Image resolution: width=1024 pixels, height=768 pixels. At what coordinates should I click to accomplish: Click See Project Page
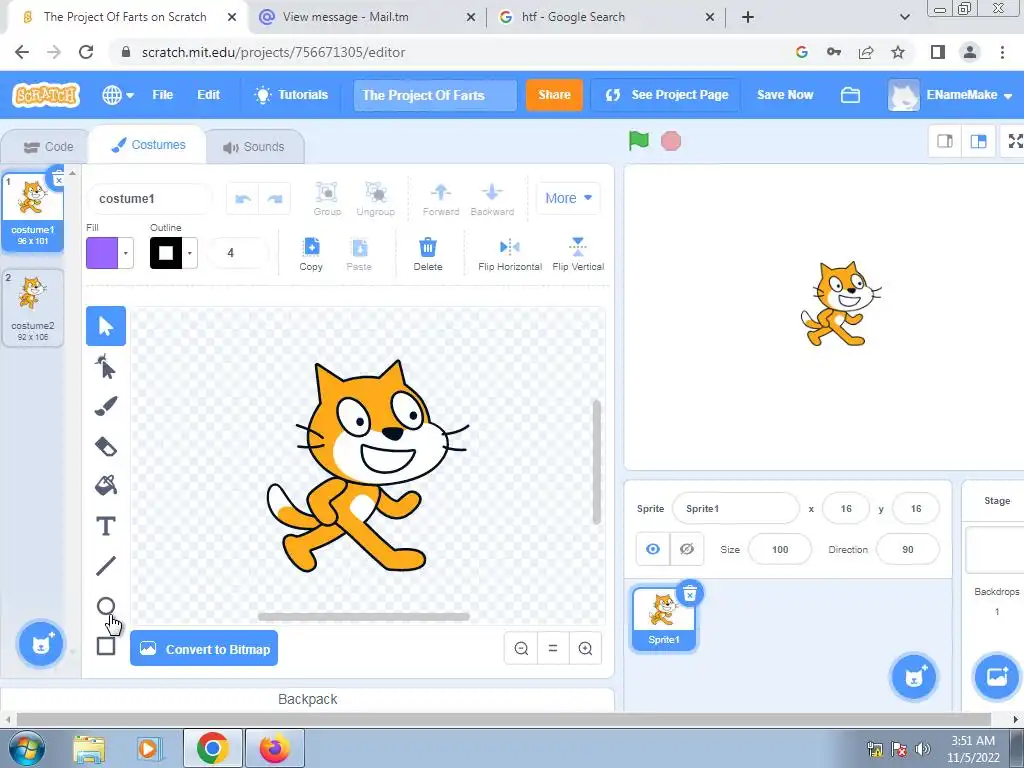(665, 95)
